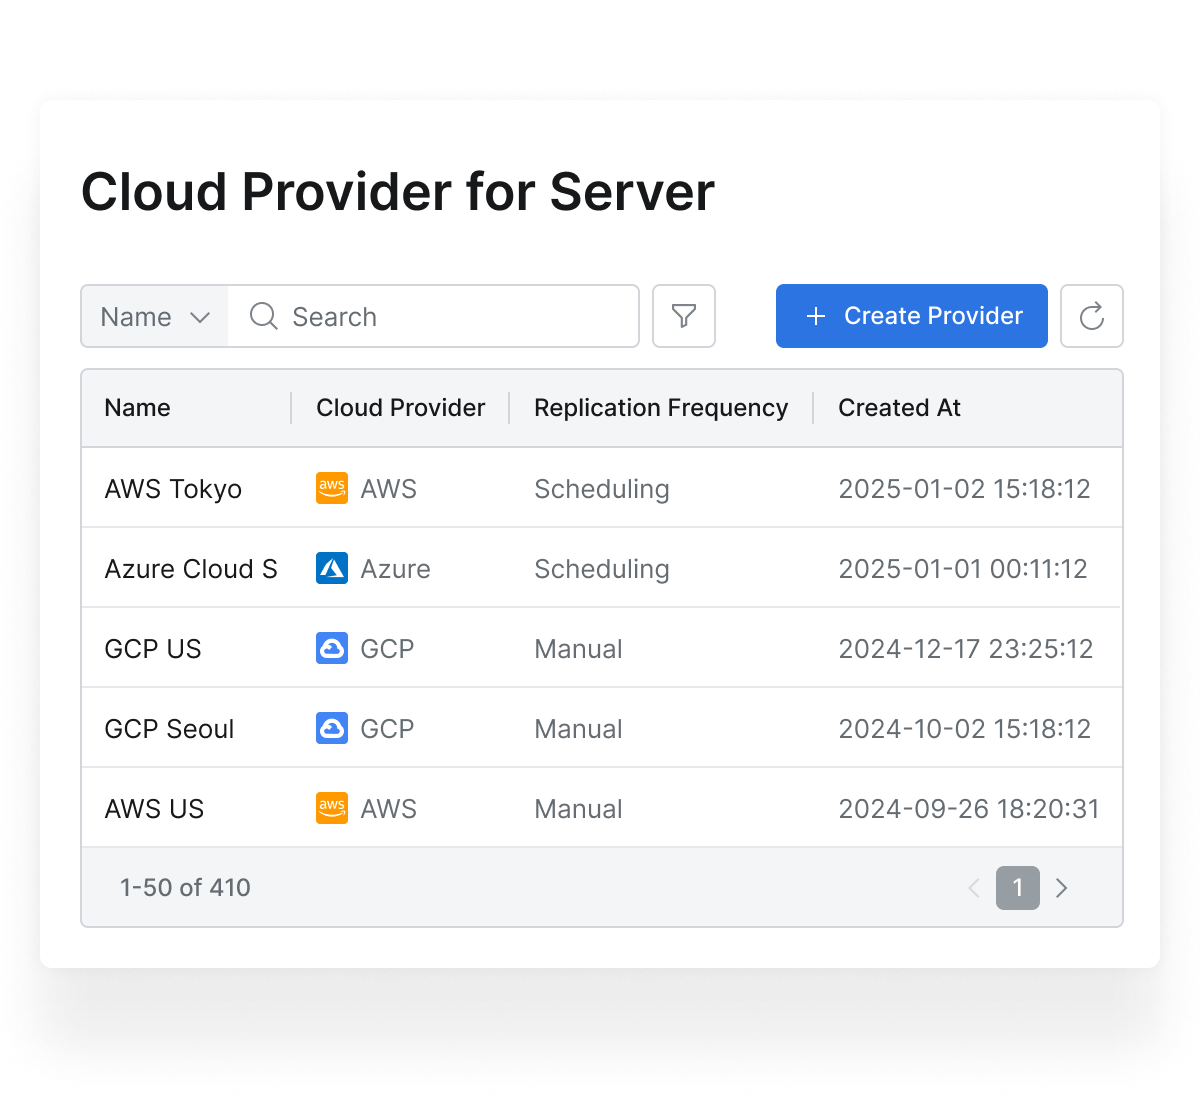Go to previous page with left chevron
The height and width of the screenshot is (1100, 1200).
coord(974,888)
